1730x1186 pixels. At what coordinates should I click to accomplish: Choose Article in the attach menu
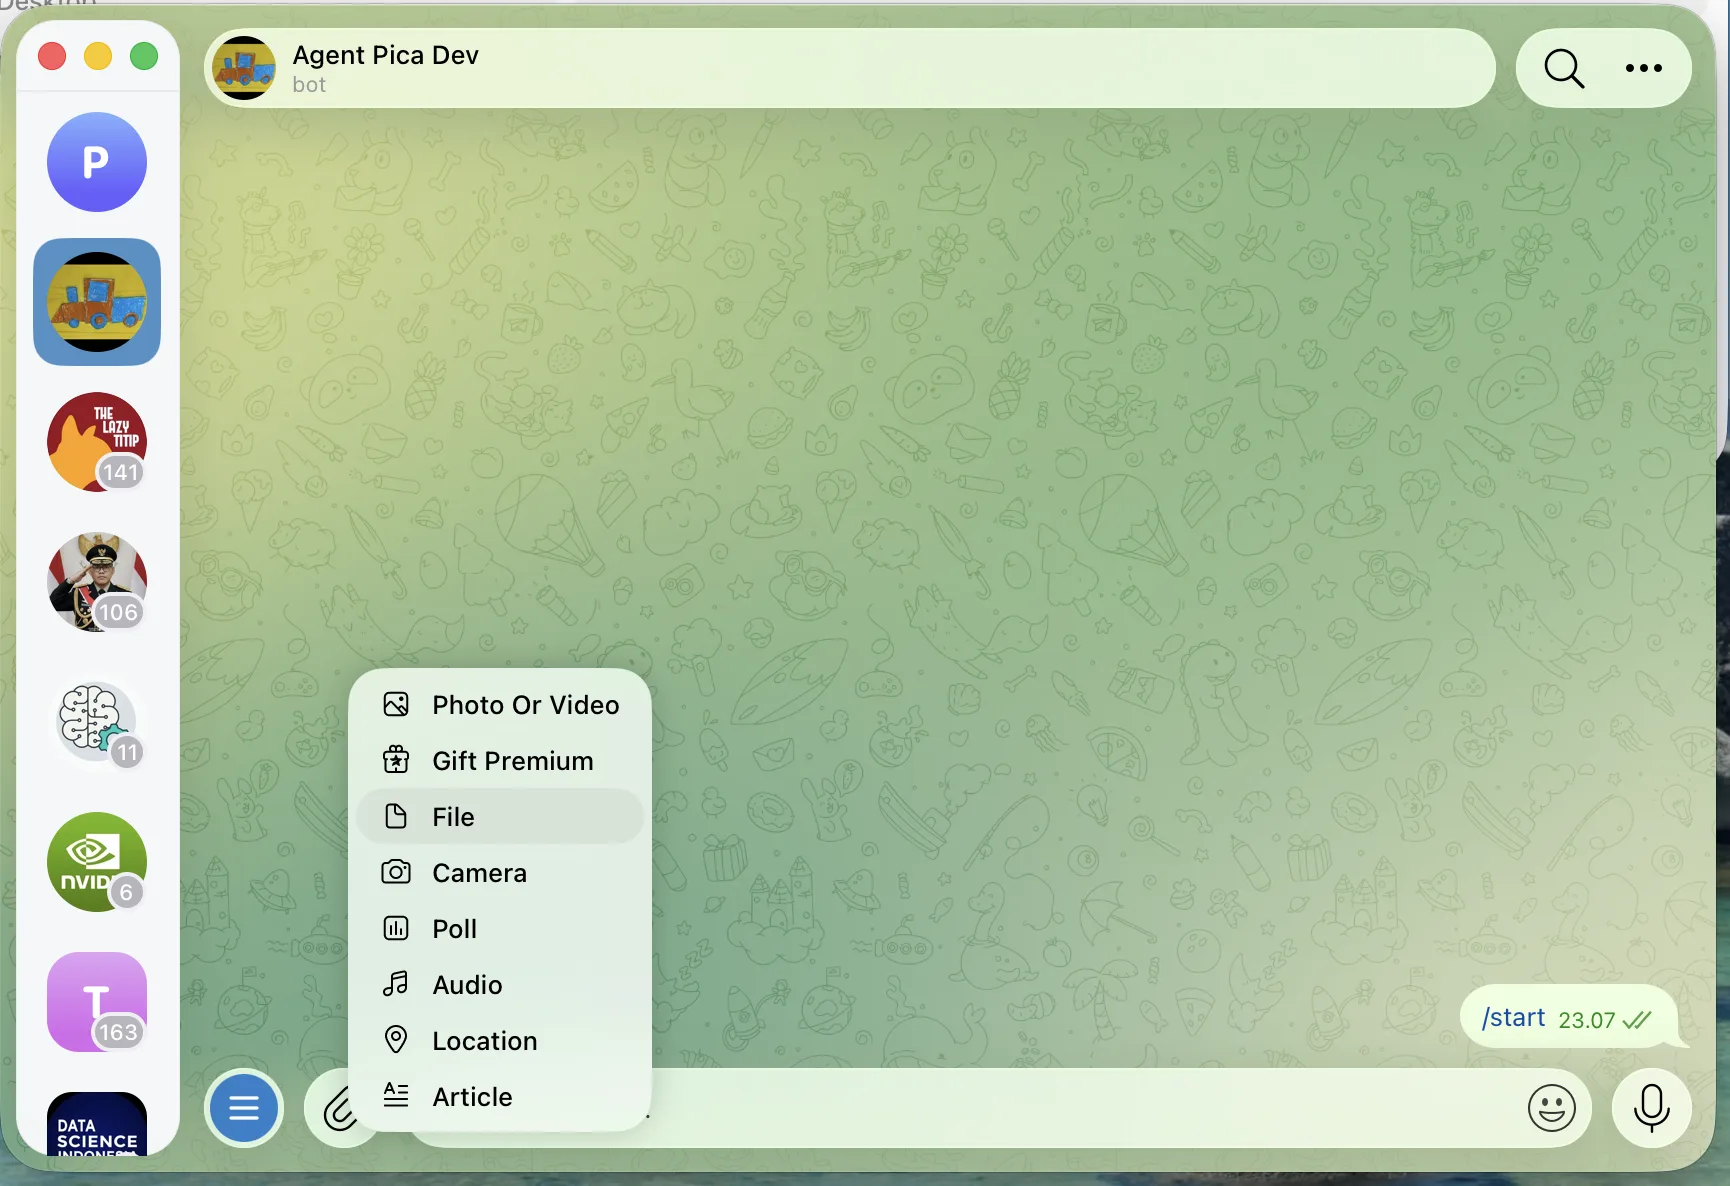[x=500, y=1097]
